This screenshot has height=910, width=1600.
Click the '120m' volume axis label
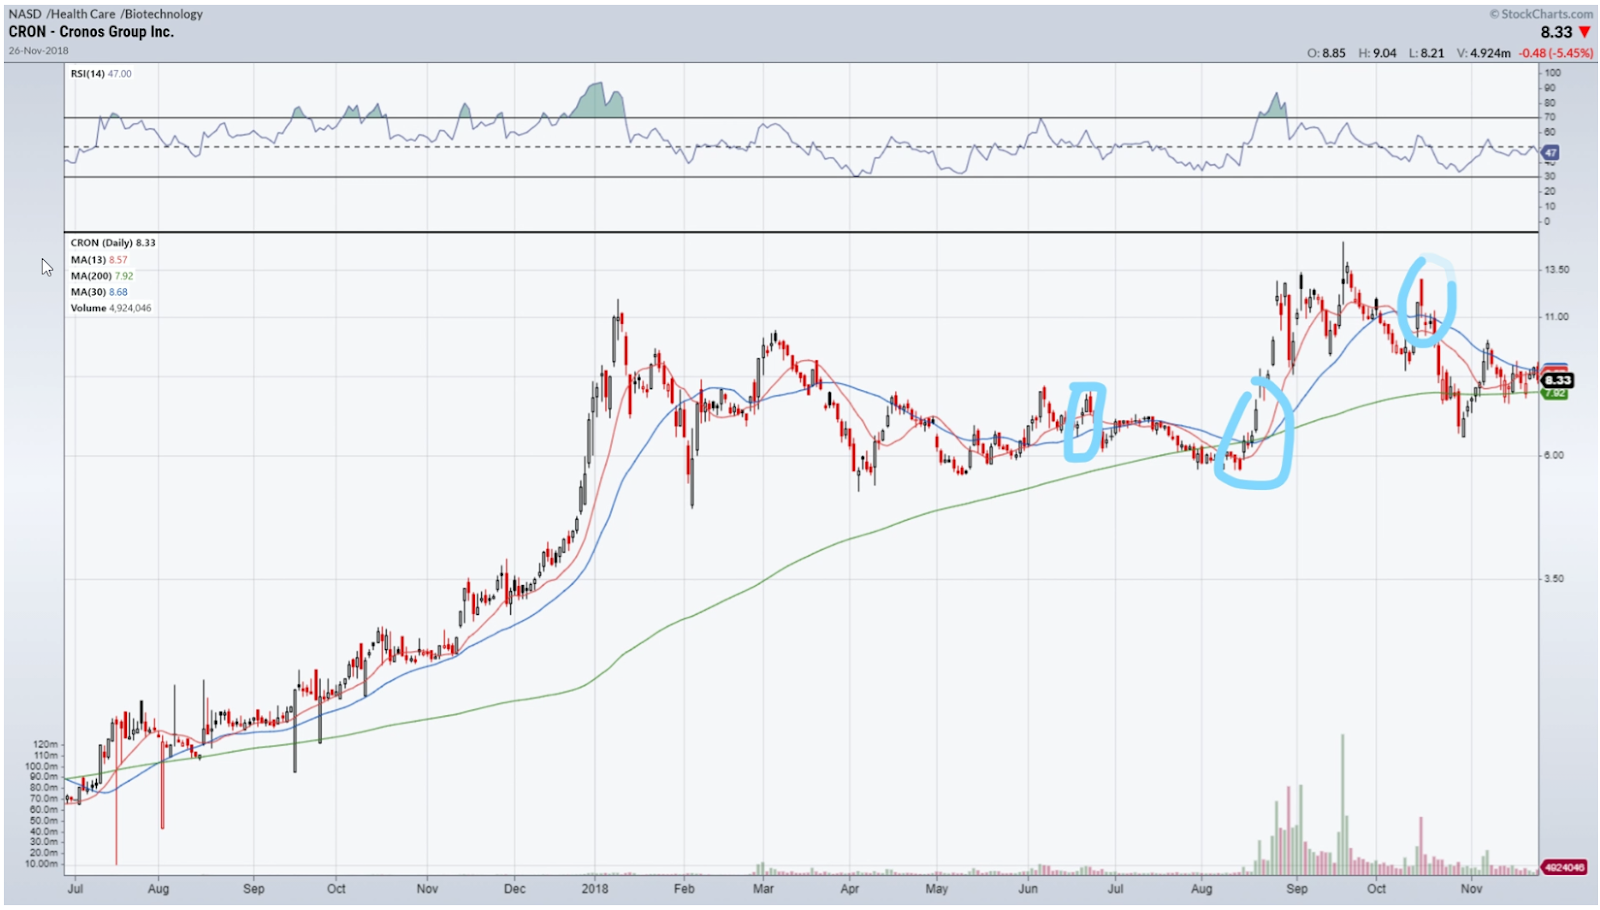45,744
